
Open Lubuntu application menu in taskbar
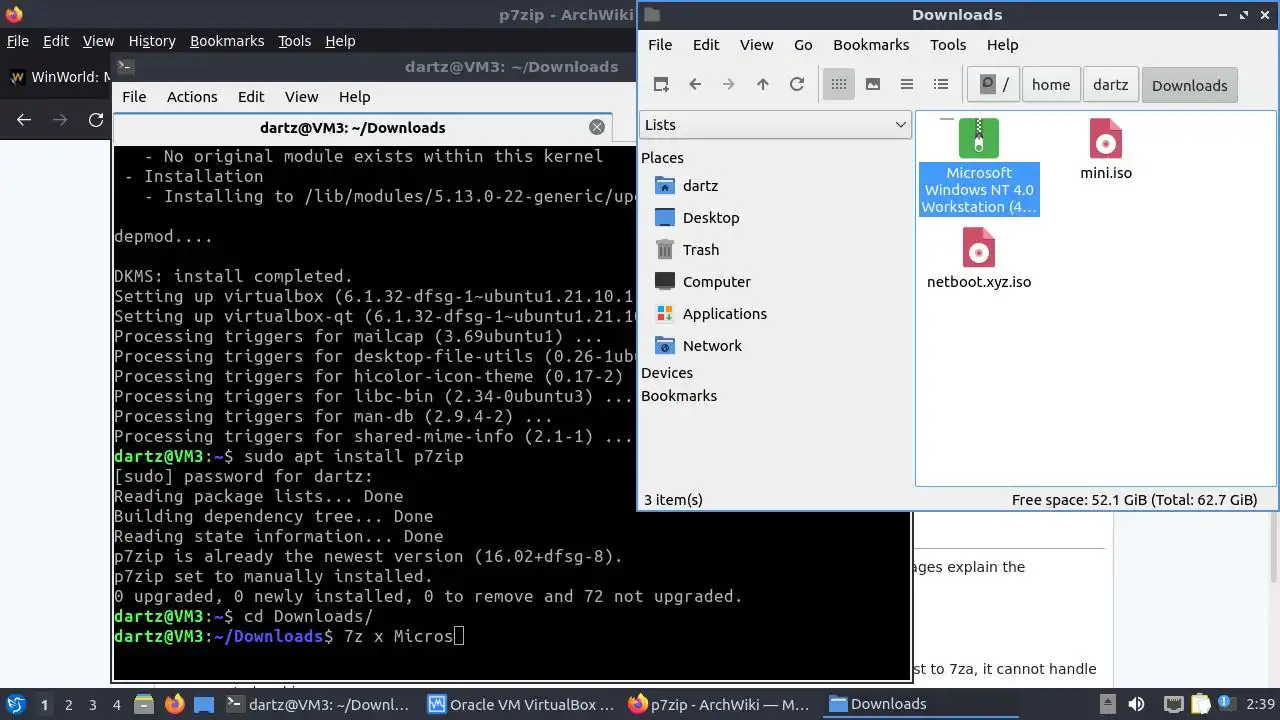tap(15, 705)
